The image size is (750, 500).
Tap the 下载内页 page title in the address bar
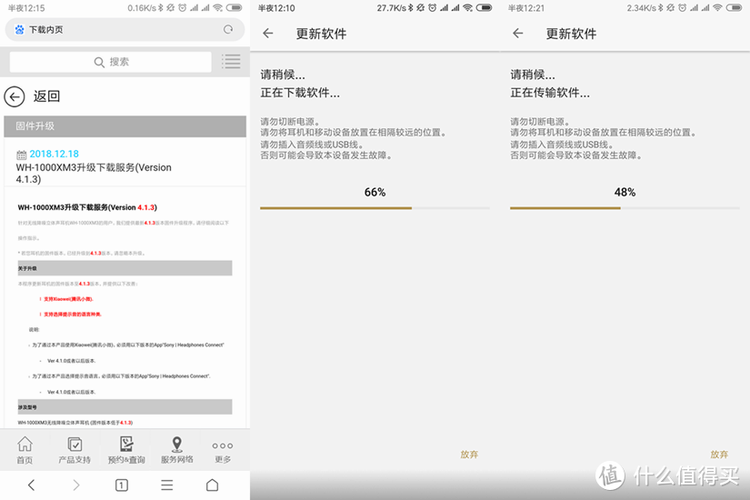tap(46, 30)
